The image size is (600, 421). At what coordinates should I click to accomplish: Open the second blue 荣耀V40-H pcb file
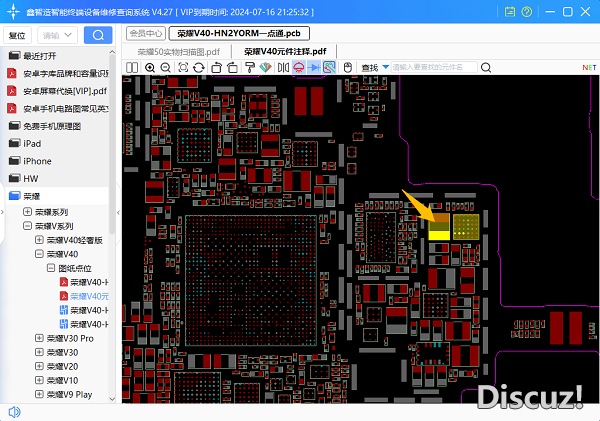click(x=84, y=325)
